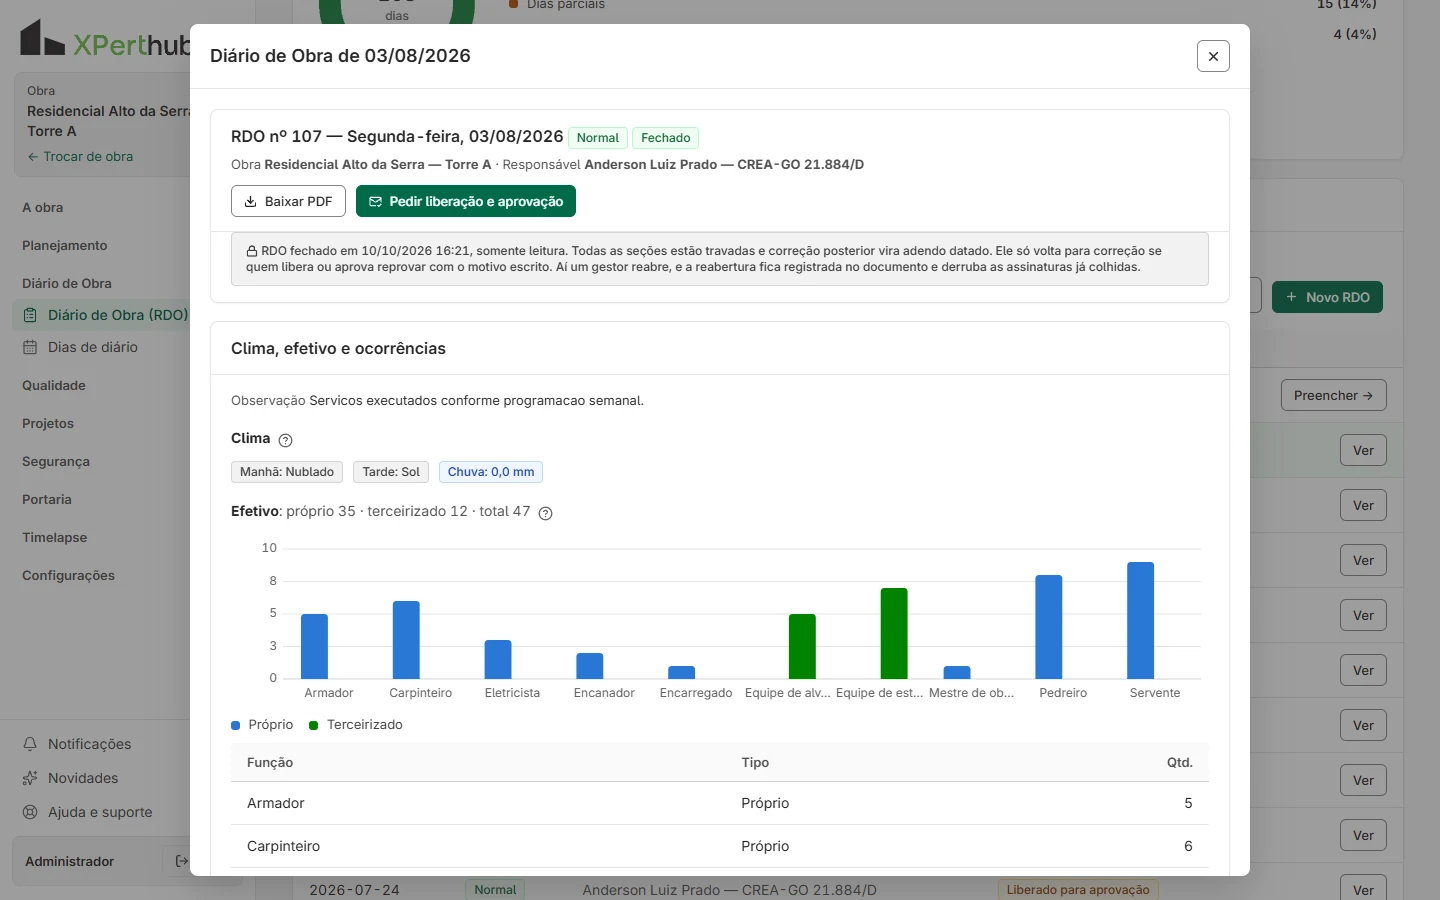Close the Diário de Obra dialog

(1213, 56)
